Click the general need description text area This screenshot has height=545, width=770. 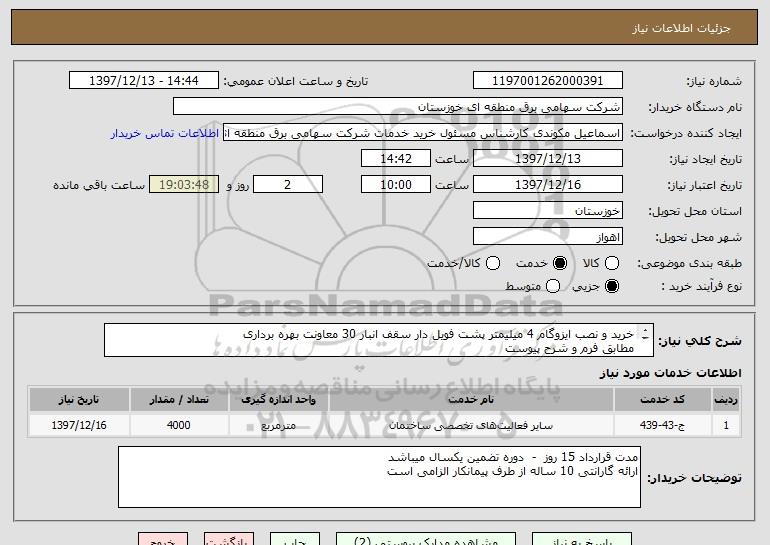379,340
